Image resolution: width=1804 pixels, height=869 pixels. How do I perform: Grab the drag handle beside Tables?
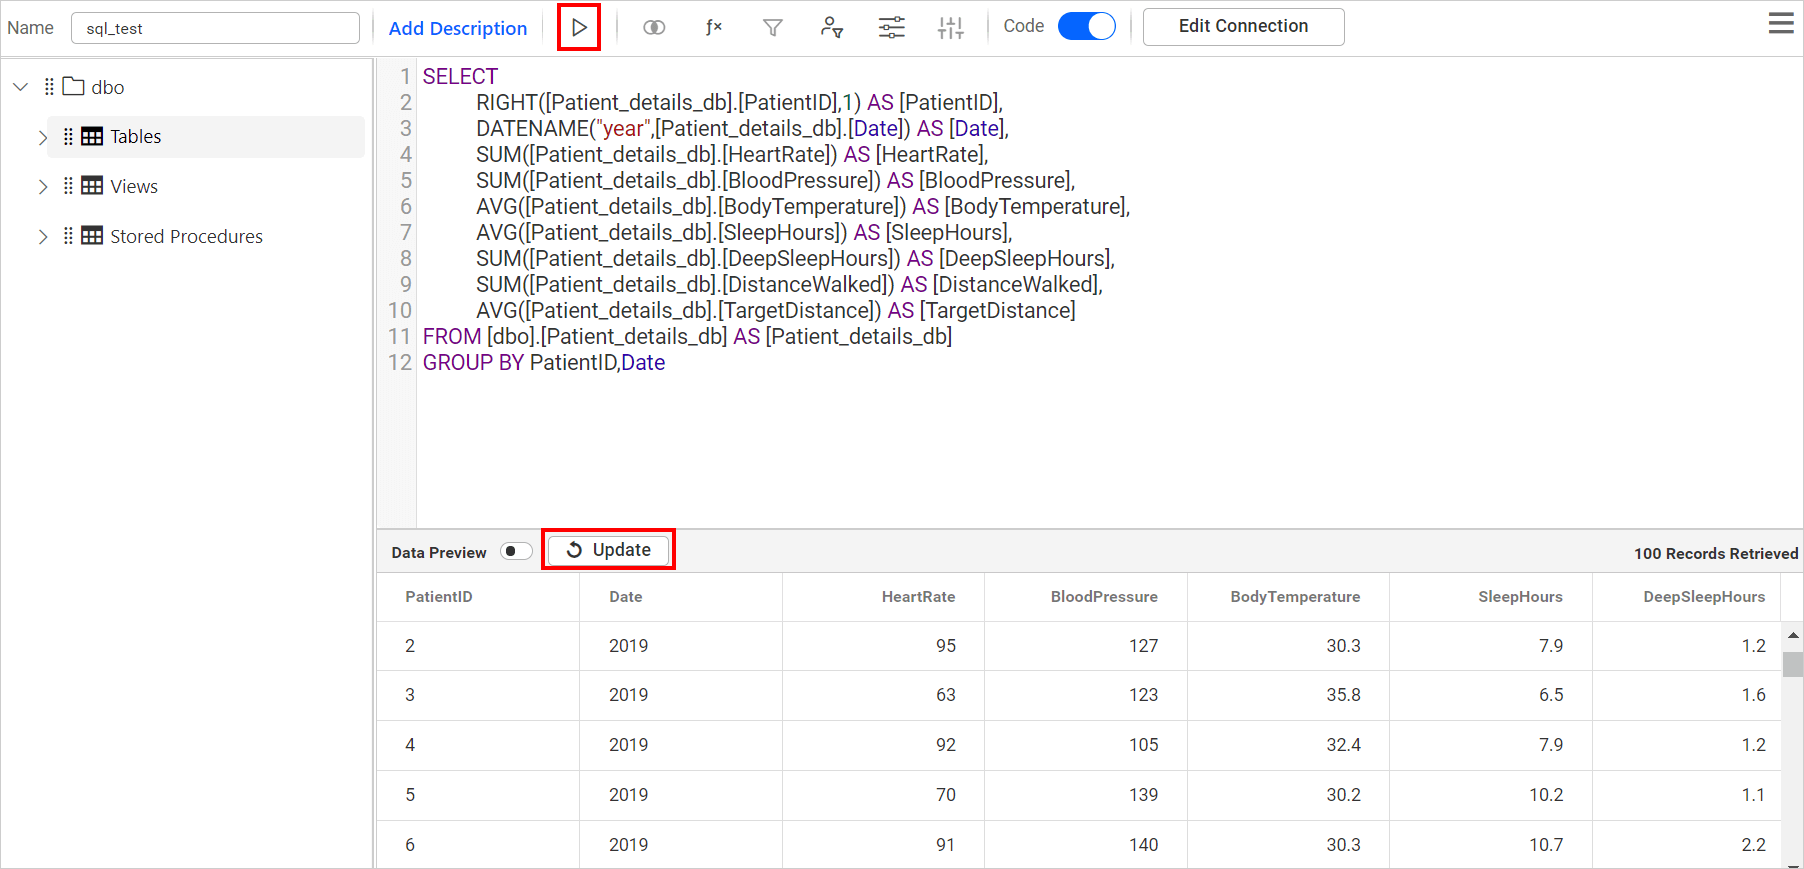(68, 136)
